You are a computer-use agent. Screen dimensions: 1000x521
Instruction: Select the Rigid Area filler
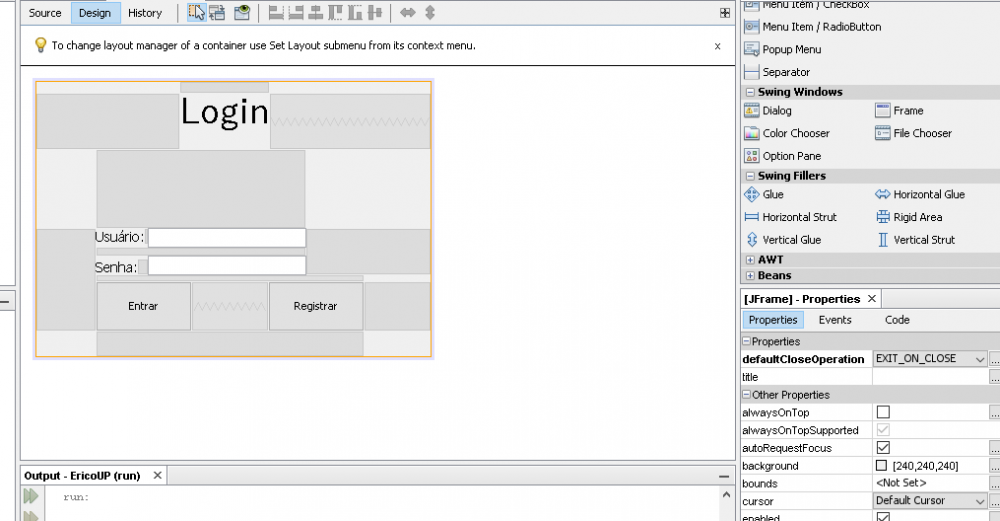tap(917, 217)
